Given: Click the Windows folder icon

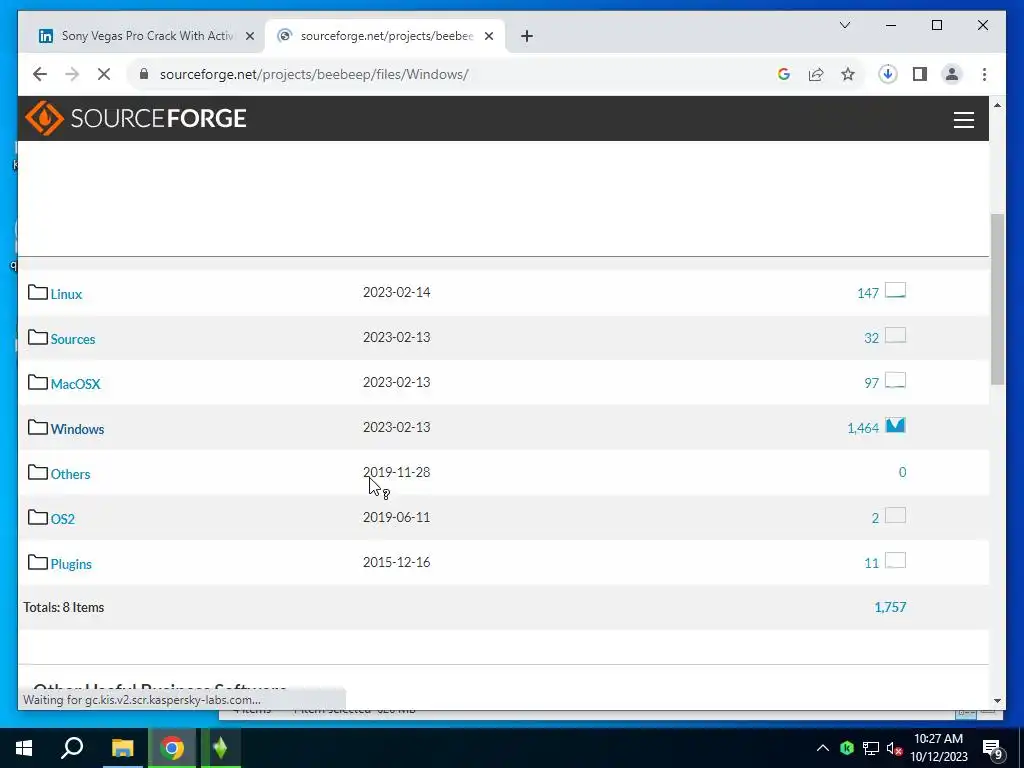Looking at the screenshot, I should [38, 427].
